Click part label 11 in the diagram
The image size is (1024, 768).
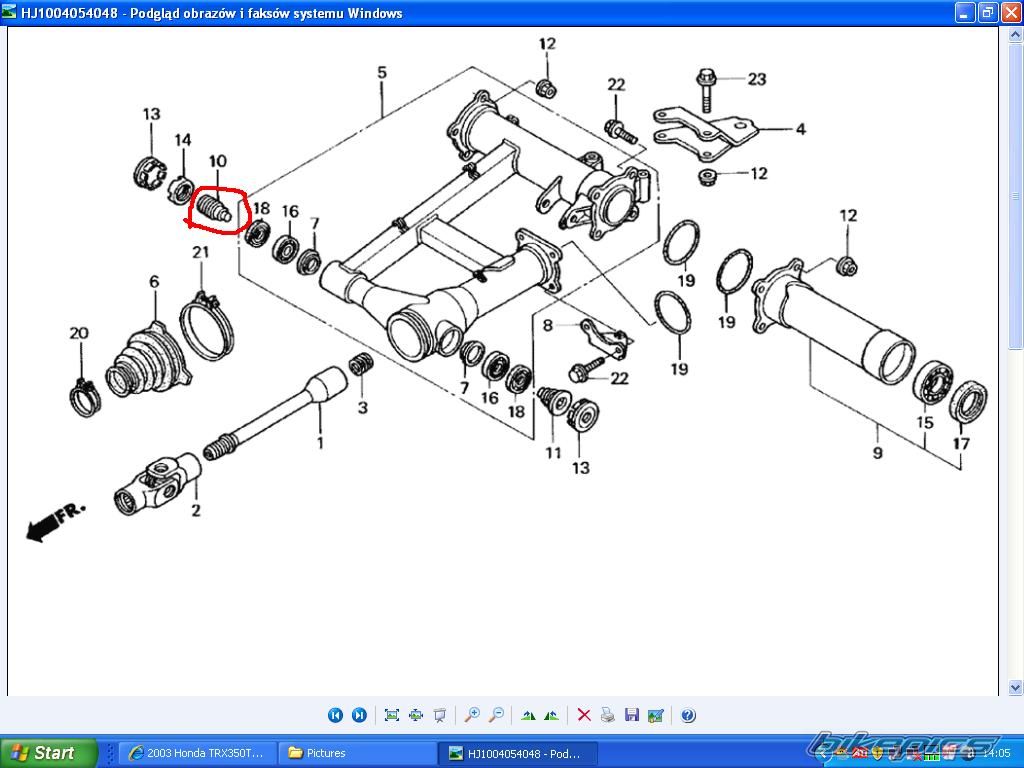click(553, 453)
